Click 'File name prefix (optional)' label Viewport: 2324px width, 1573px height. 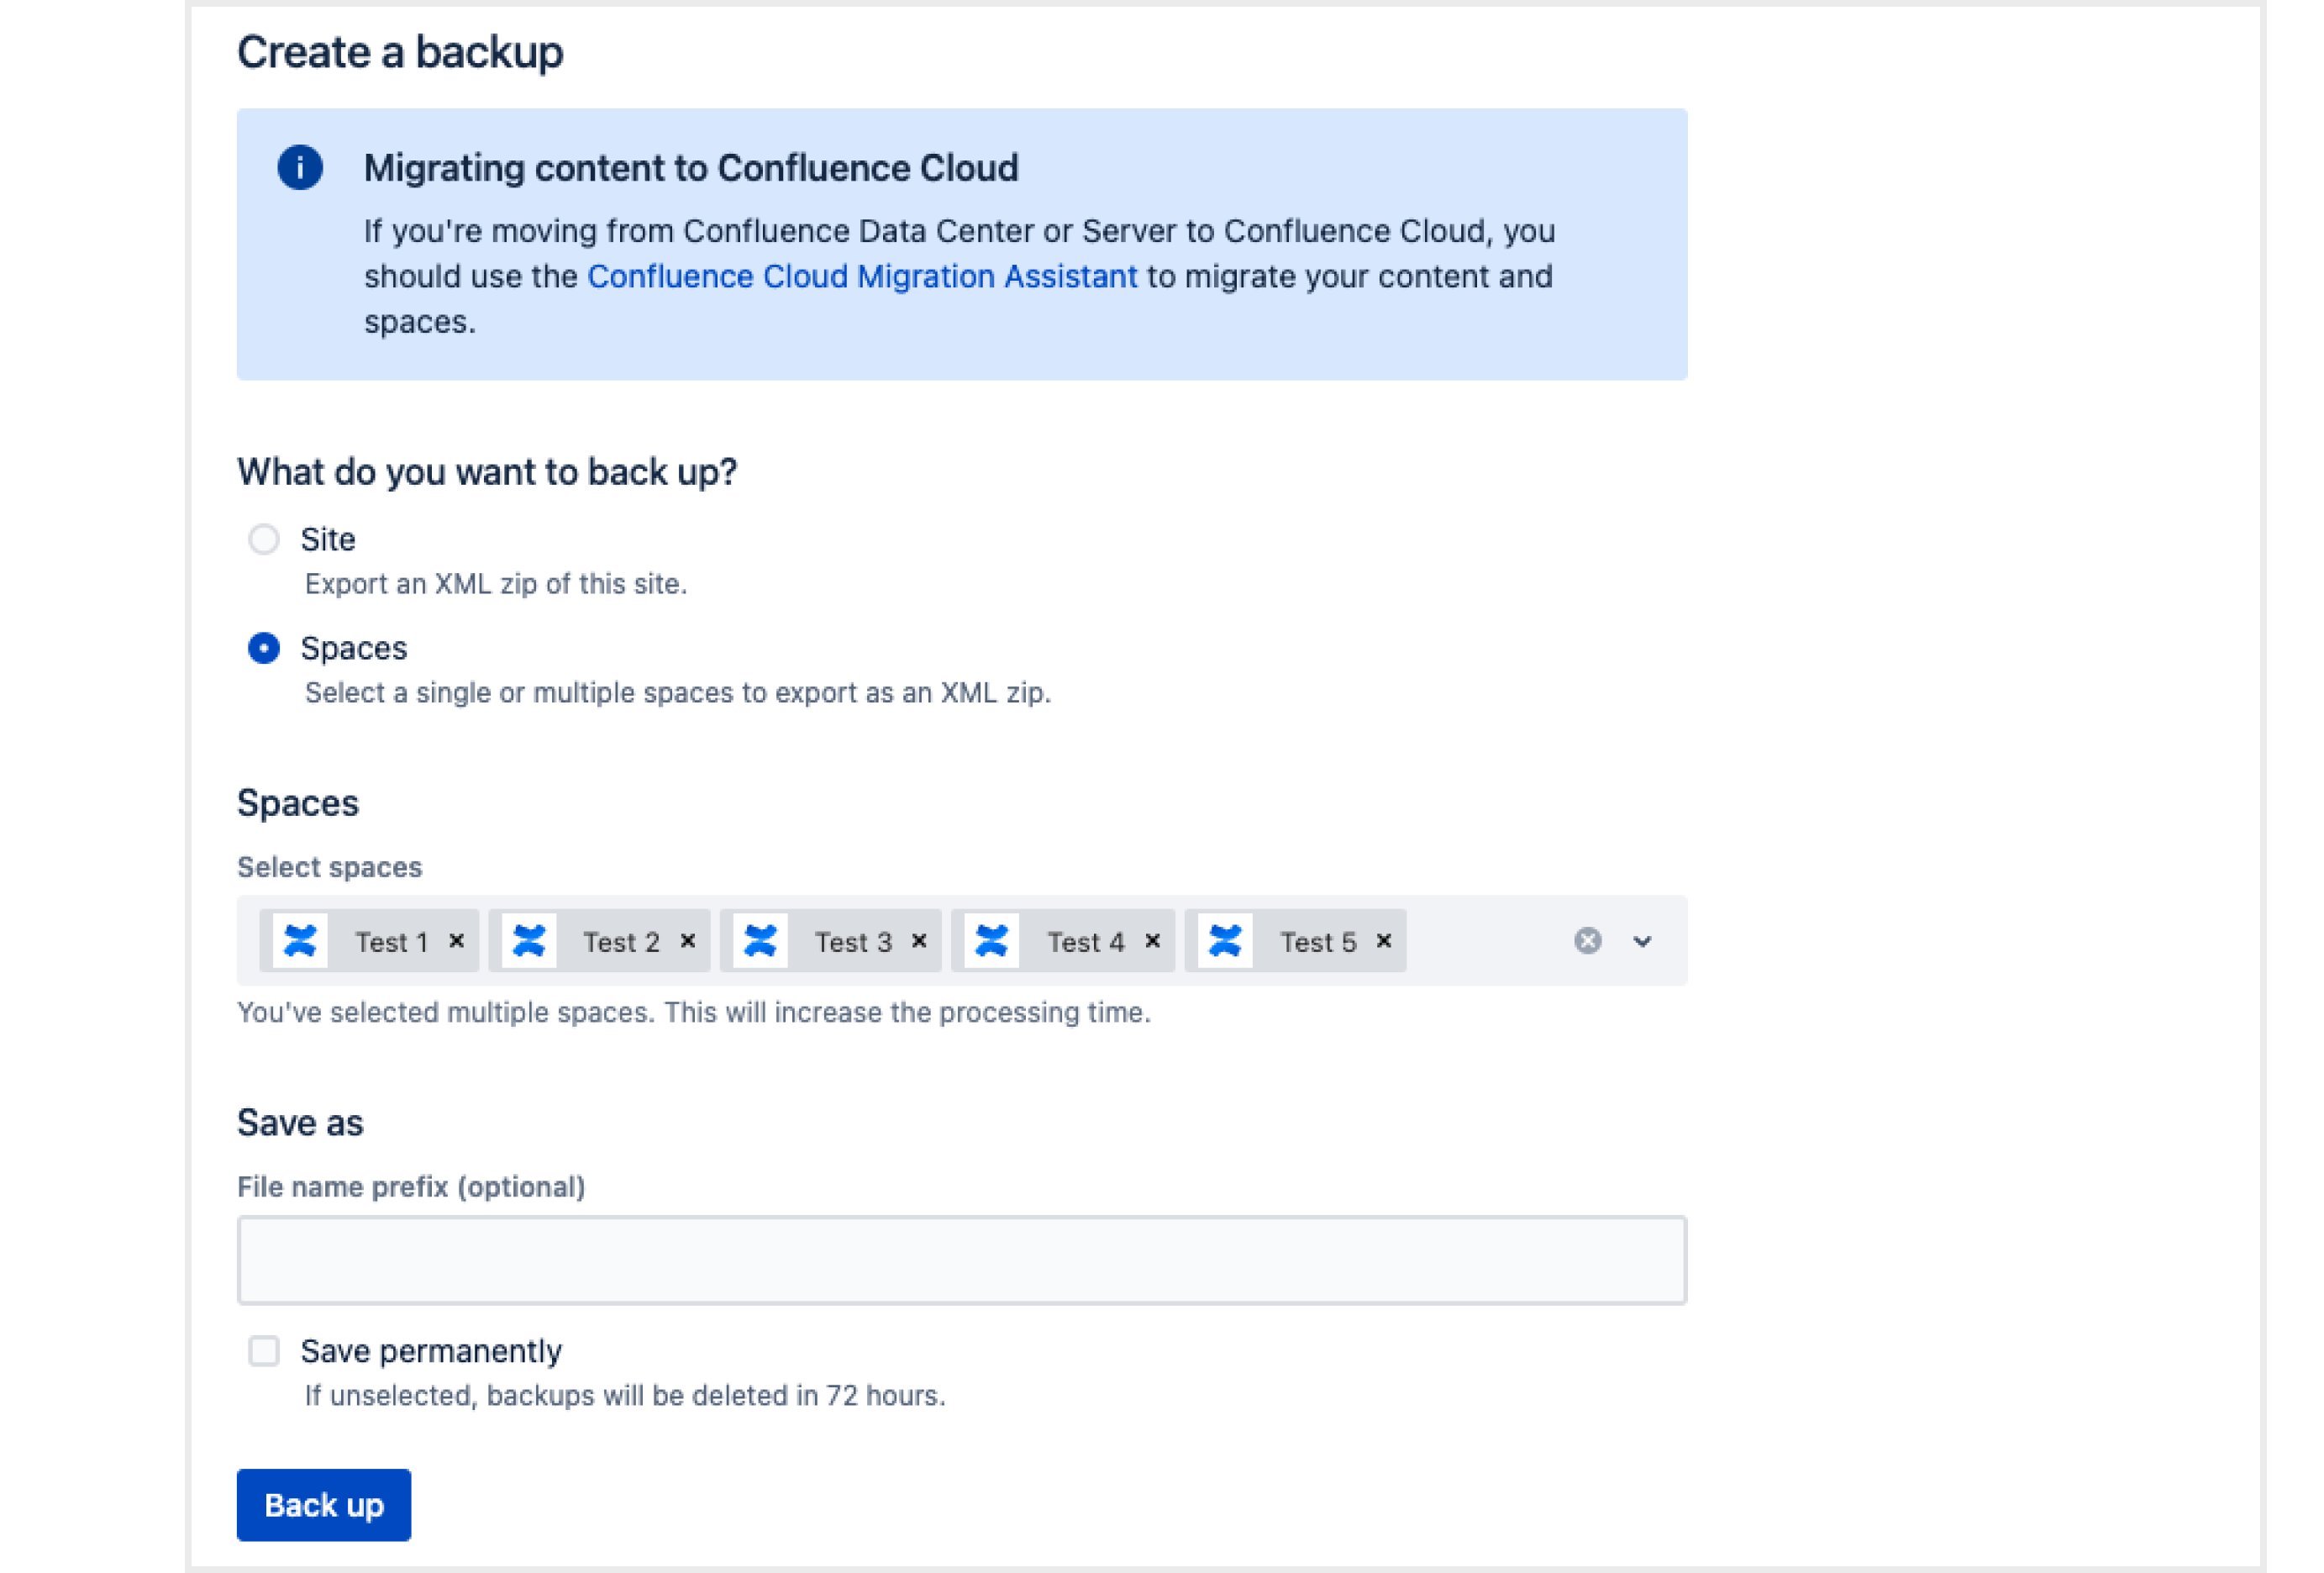click(x=411, y=1188)
